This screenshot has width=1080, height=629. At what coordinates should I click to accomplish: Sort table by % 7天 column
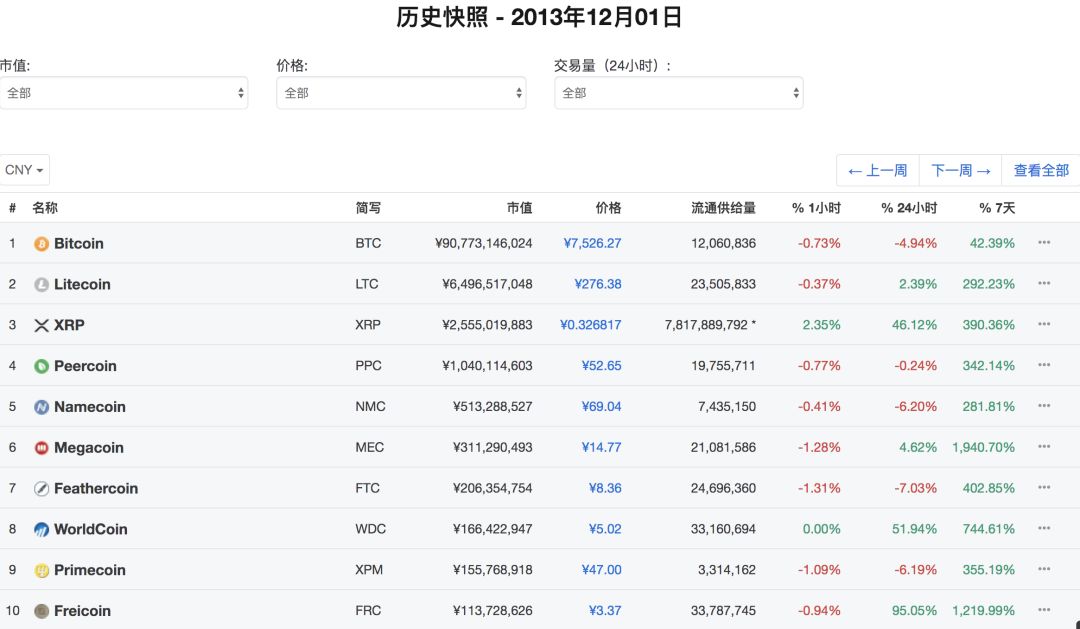click(997, 208)
